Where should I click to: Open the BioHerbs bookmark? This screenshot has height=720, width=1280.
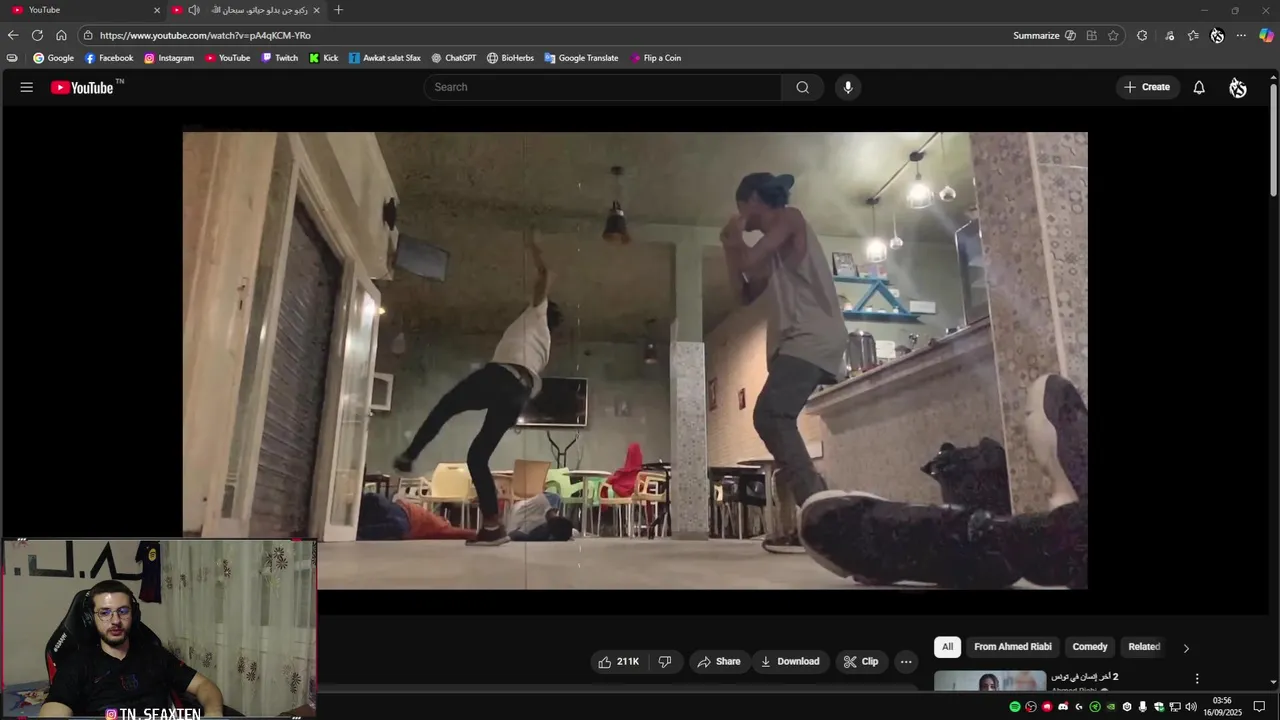(x=510, y=58)
